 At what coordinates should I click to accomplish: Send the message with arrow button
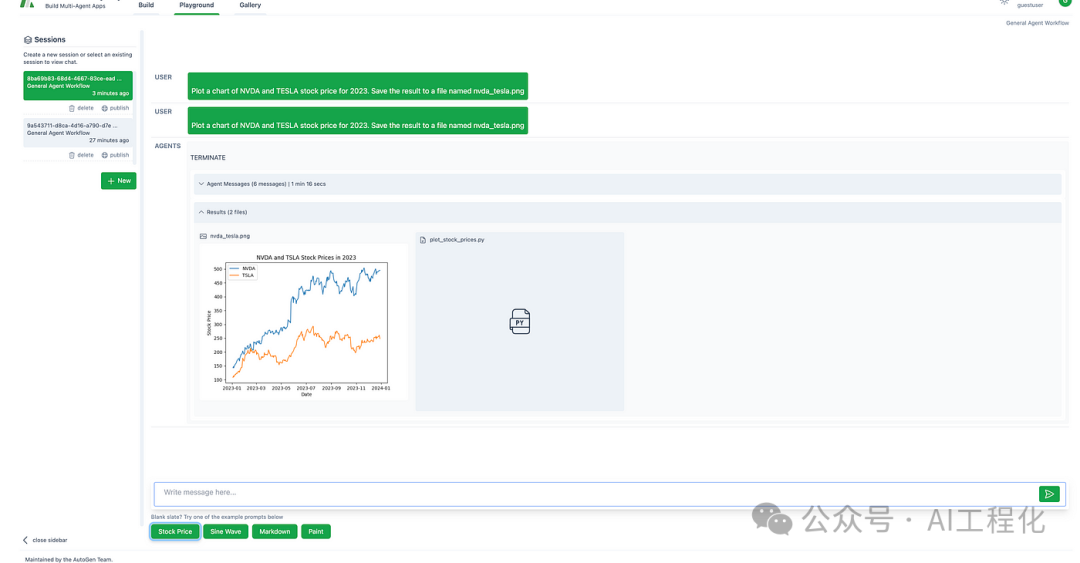coord(1049,493)
